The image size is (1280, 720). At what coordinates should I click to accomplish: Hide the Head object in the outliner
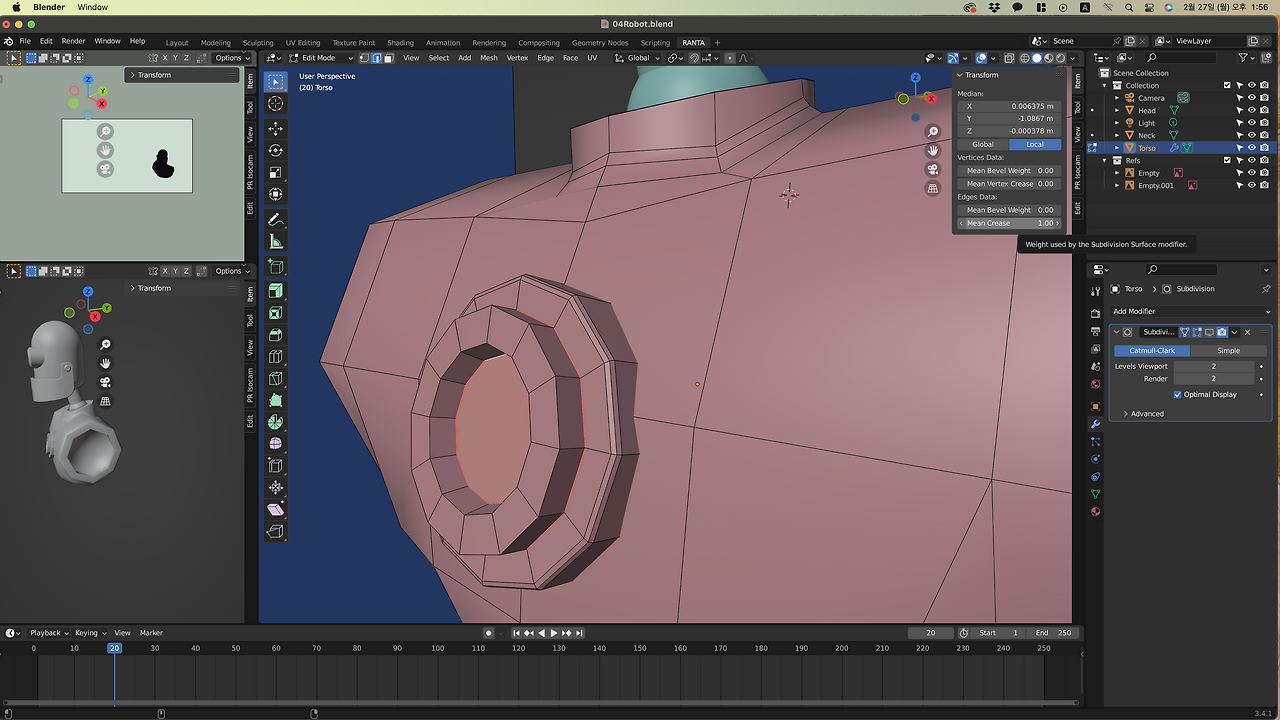[x=1251, y=111]
